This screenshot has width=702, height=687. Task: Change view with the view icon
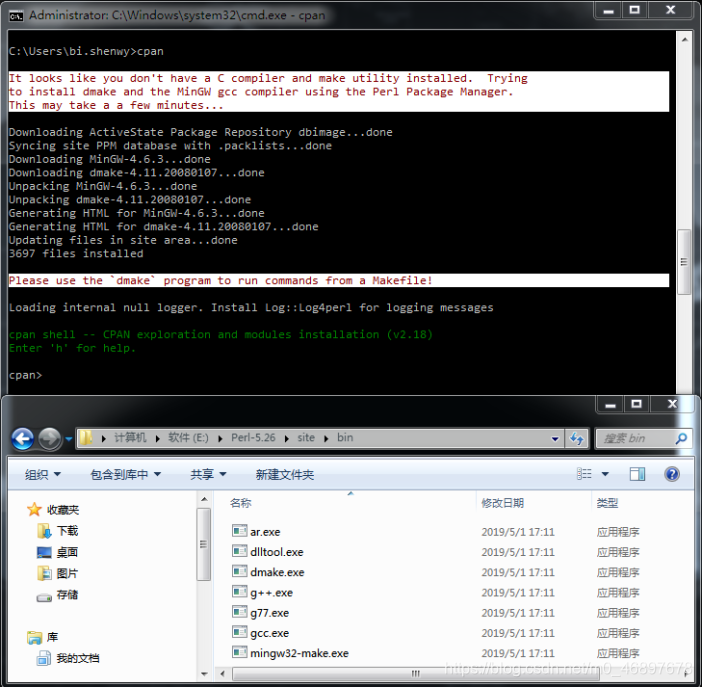[584, 474]
